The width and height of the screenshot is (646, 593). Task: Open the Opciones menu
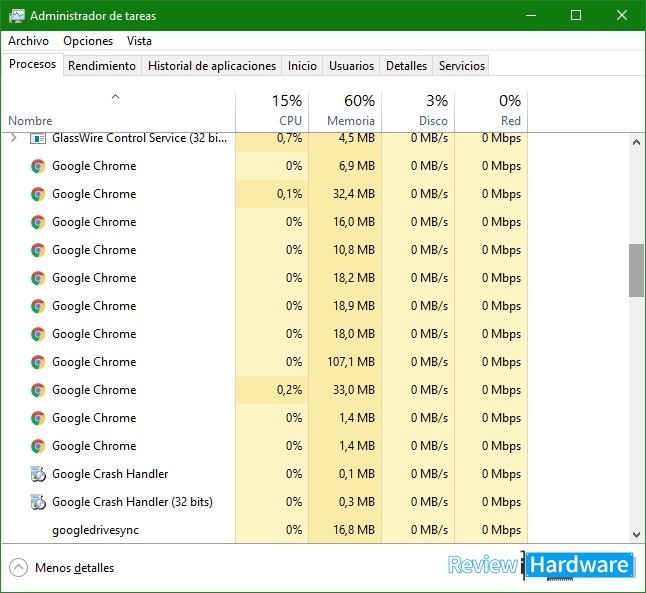[88, 41]
